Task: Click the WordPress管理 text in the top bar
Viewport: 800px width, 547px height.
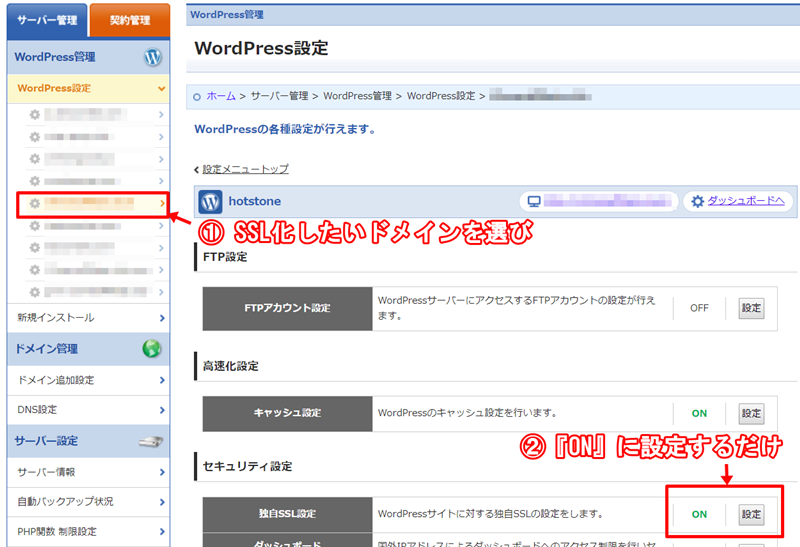Action: [227, 15]
